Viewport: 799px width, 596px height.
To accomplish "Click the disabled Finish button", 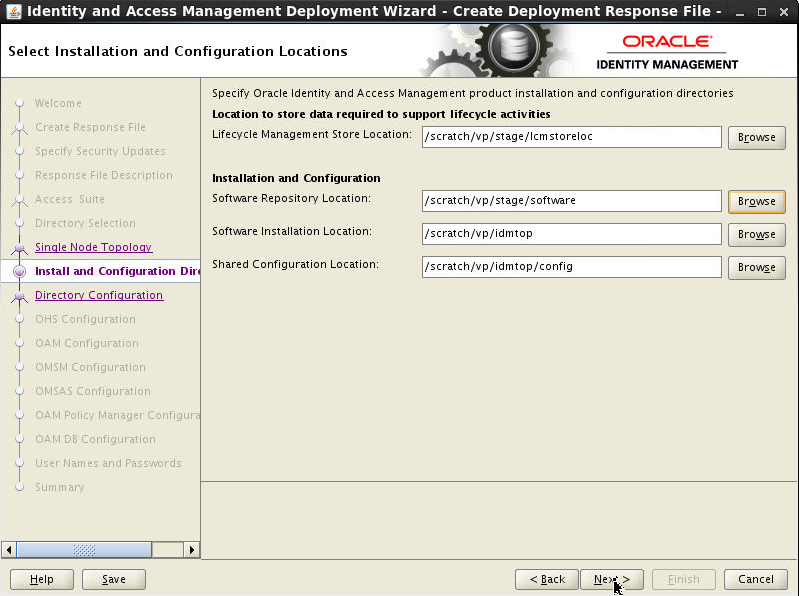I will pos(684,579).
